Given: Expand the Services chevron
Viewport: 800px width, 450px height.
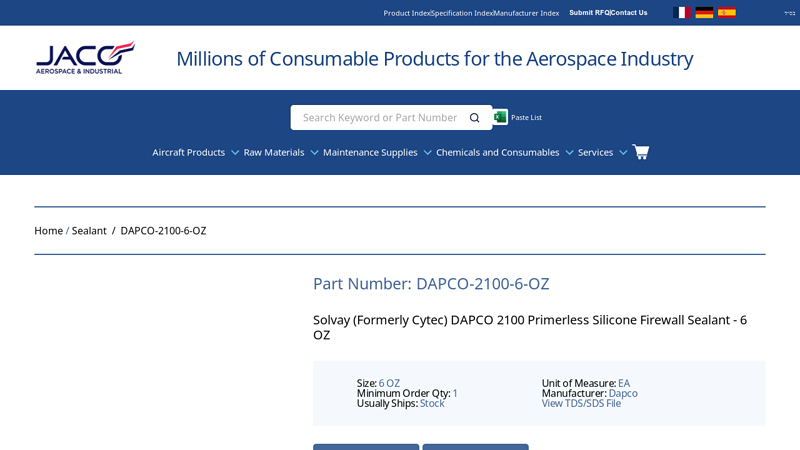Looking at the screenshot, I should tap(623, 153).
